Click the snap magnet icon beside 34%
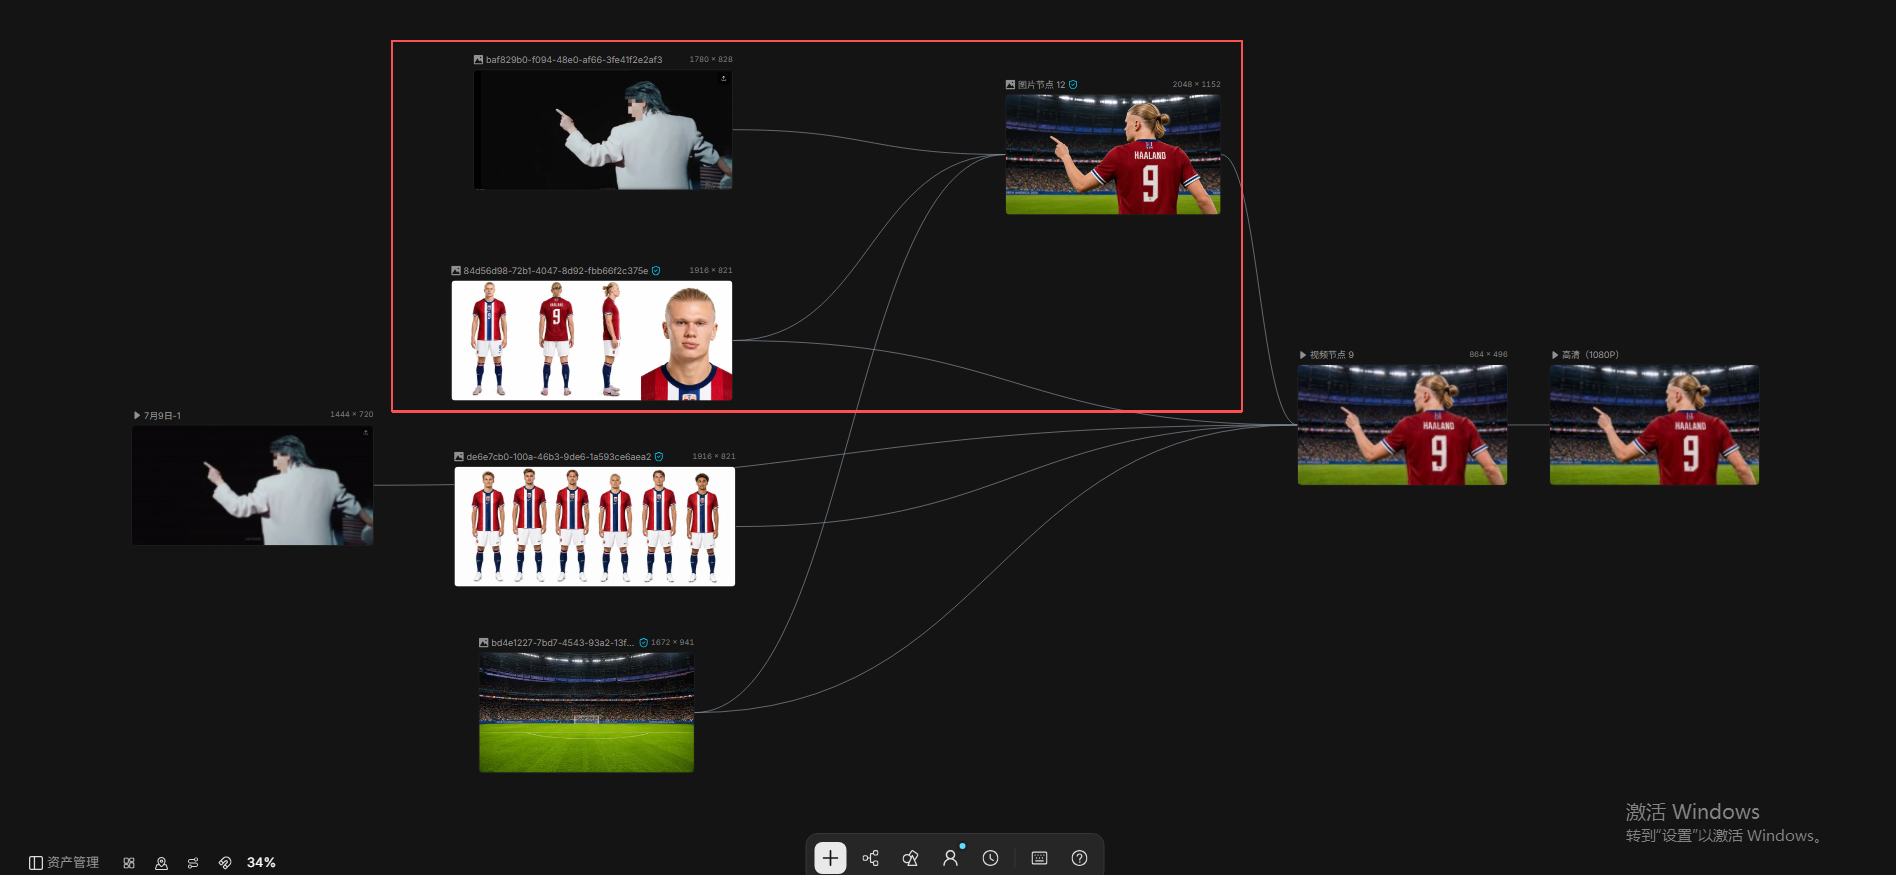The width and height of the screenshot is (1896, 875). [225, 863]
